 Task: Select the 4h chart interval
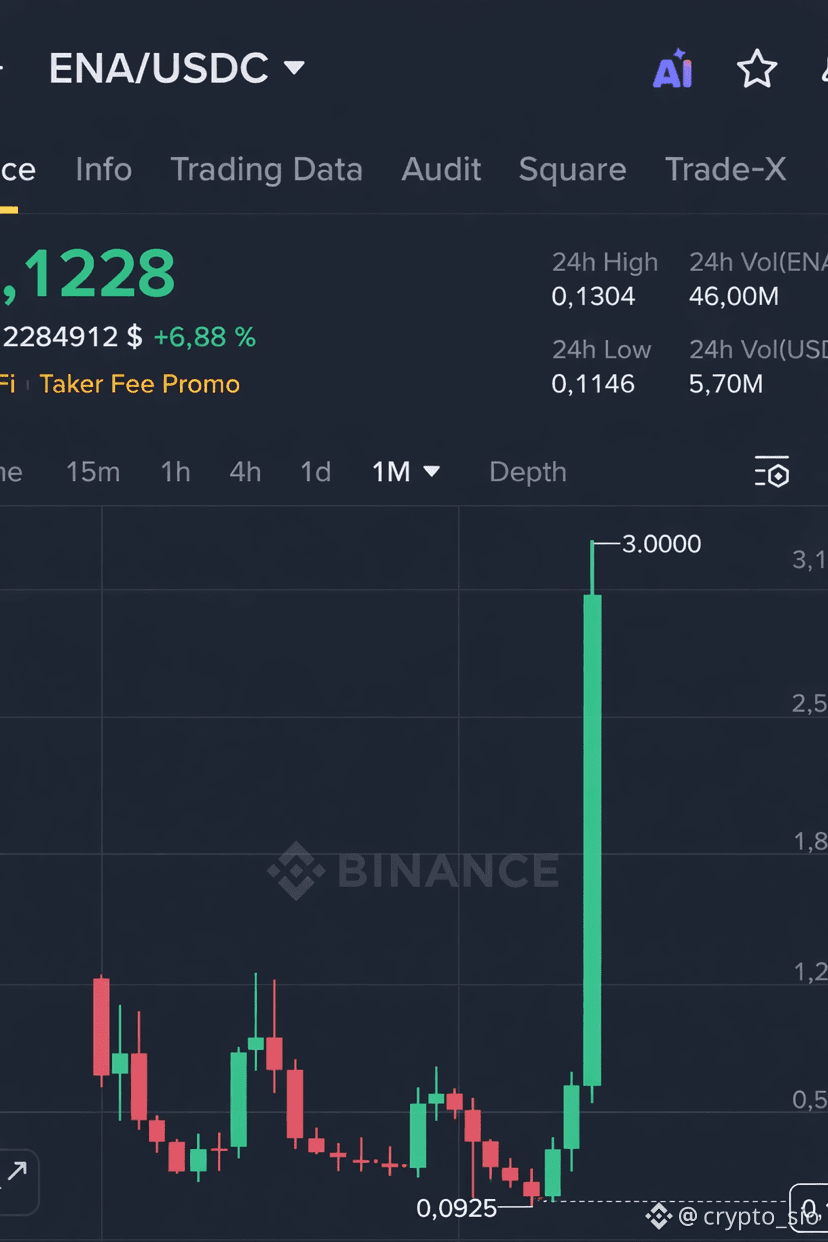(x=245, y=472)
